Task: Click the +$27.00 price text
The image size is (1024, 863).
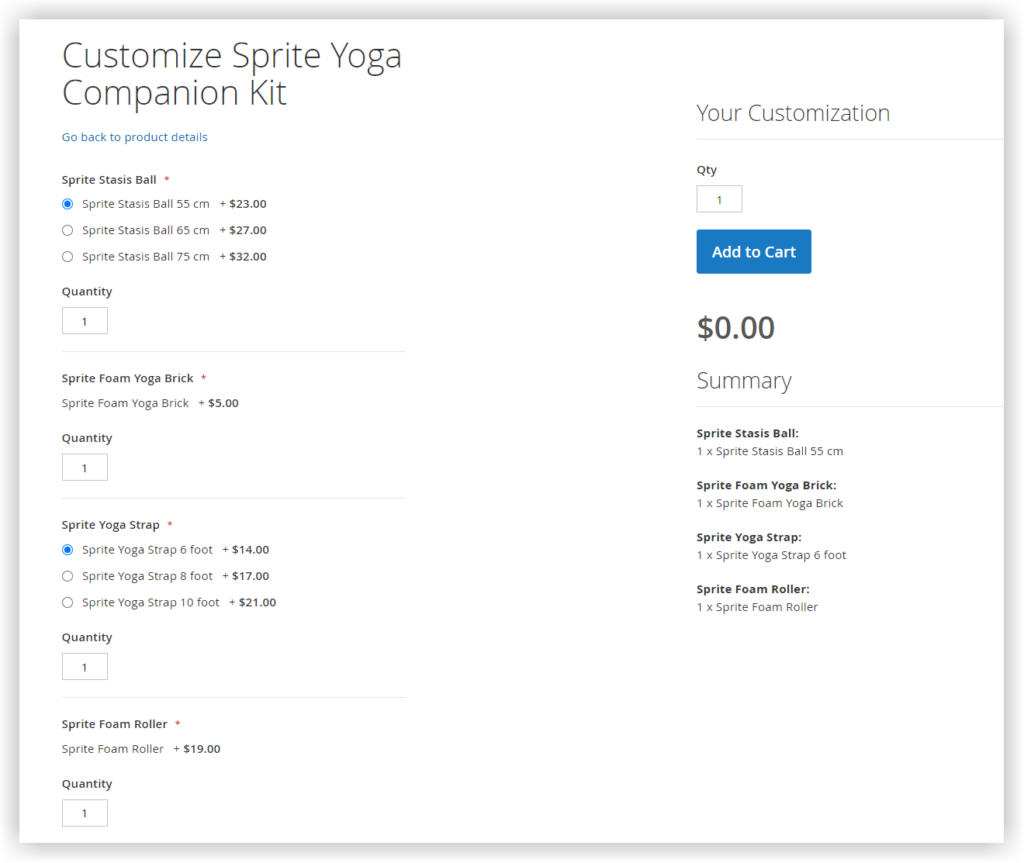Action: [x=243, y=230]
